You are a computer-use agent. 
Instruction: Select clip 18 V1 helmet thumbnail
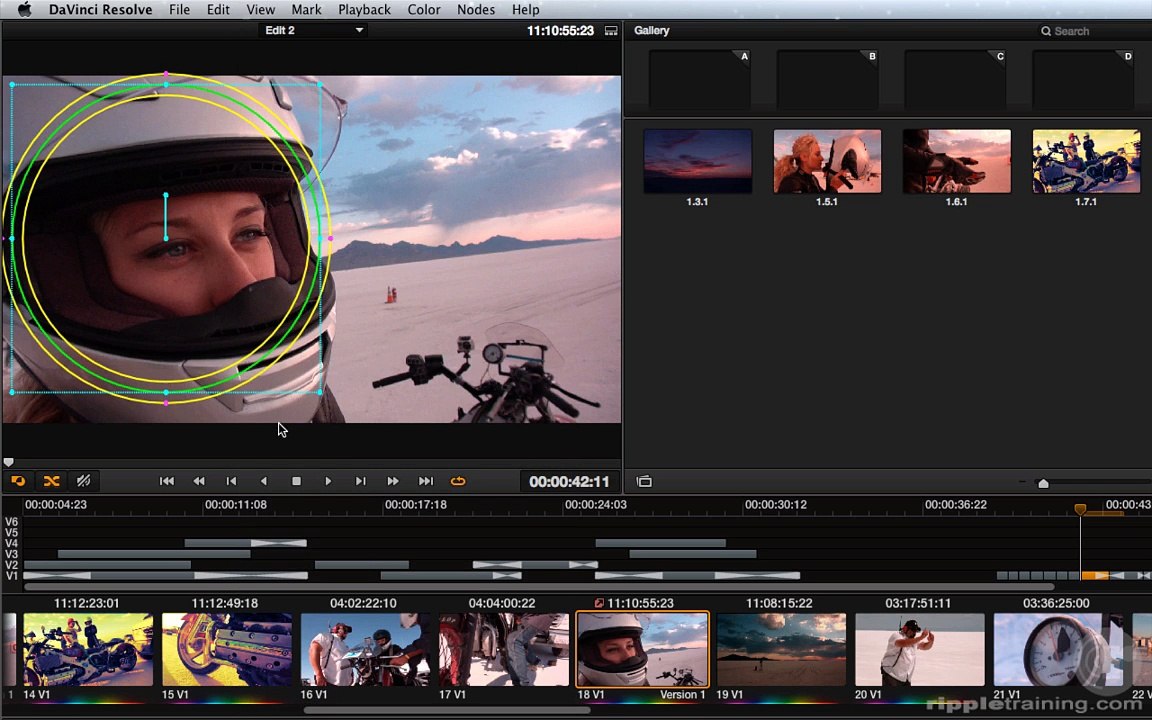click(x=642, y=650)
